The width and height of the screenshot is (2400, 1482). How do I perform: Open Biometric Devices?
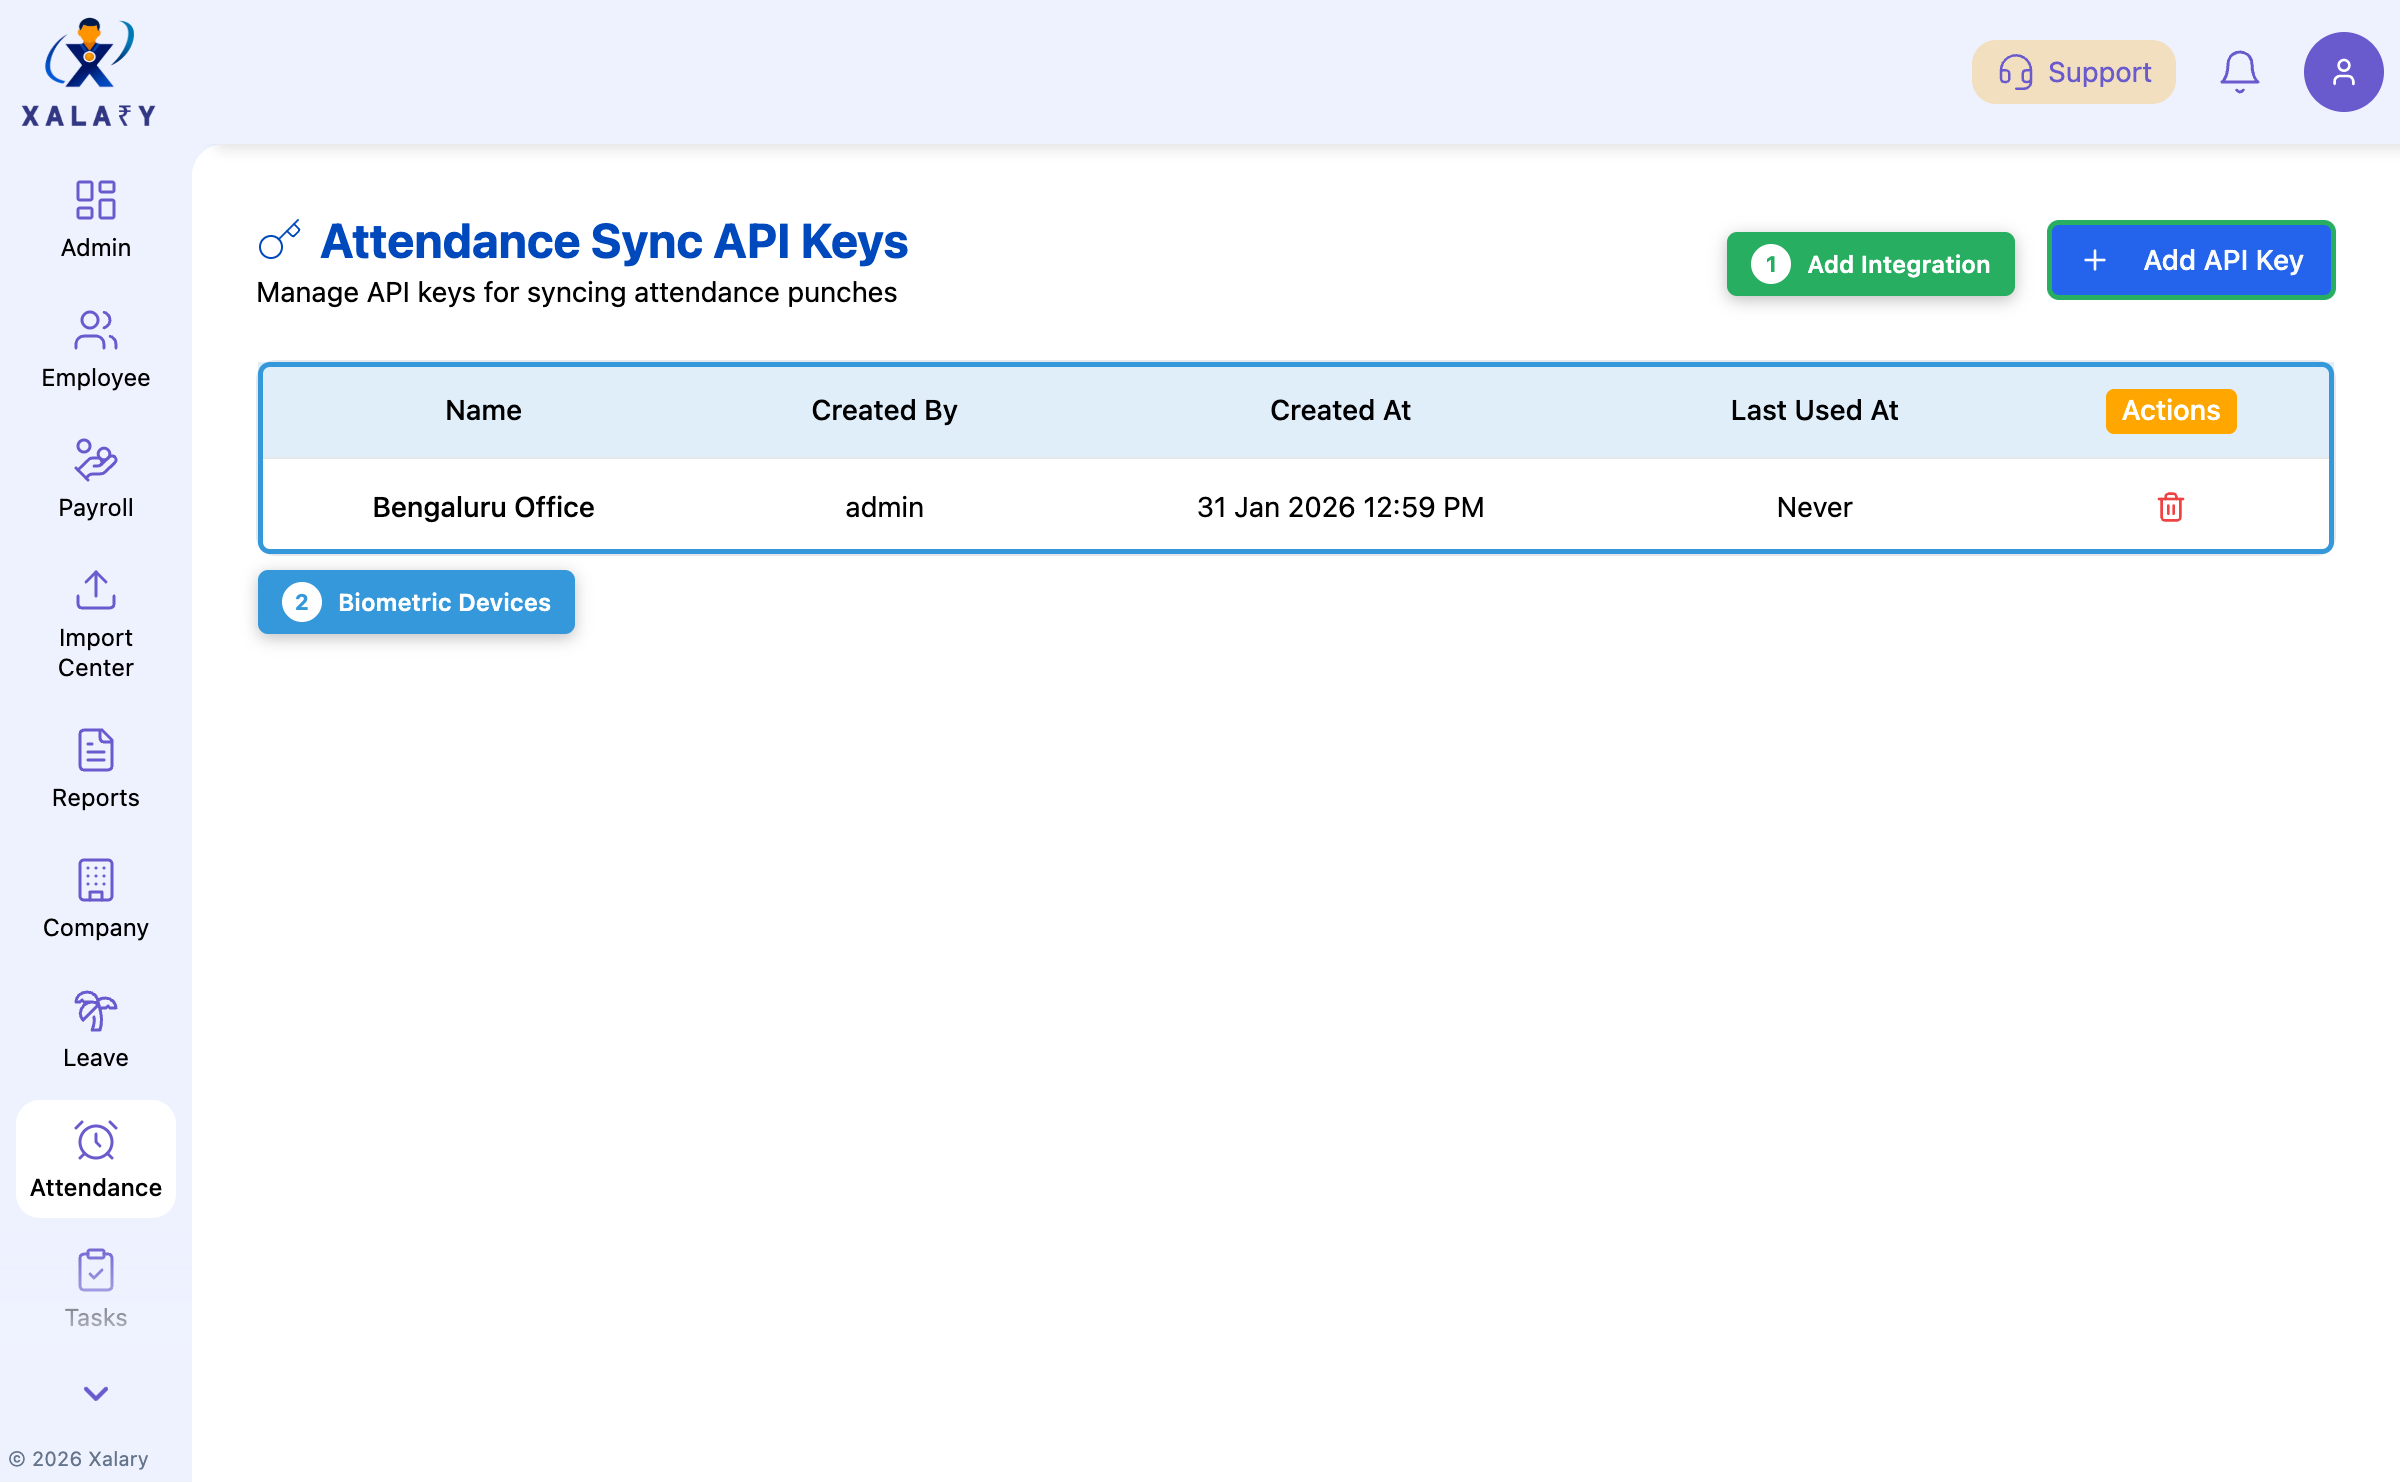click(416, 602)
